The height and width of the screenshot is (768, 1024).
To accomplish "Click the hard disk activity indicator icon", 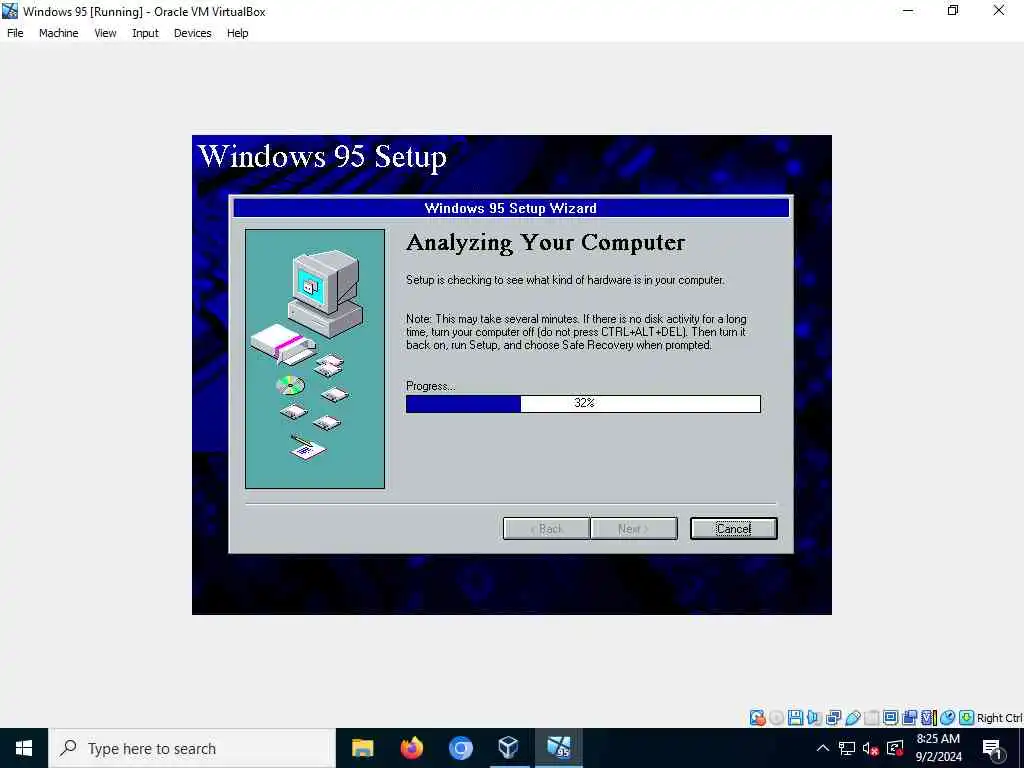I will click(x=758, y=718).
